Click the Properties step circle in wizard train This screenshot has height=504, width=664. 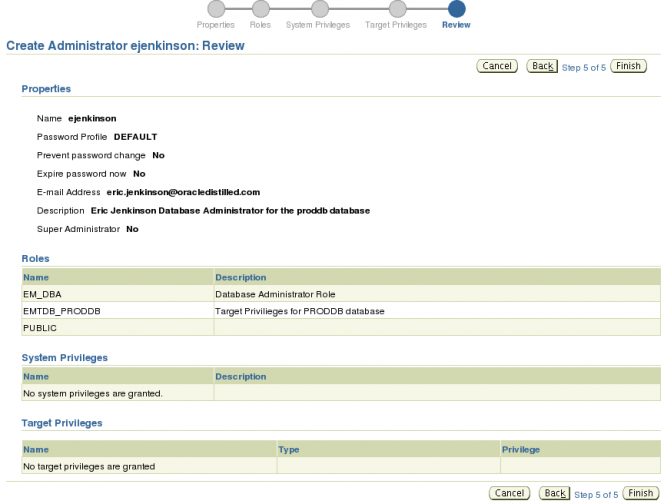[x=216, y=8]
